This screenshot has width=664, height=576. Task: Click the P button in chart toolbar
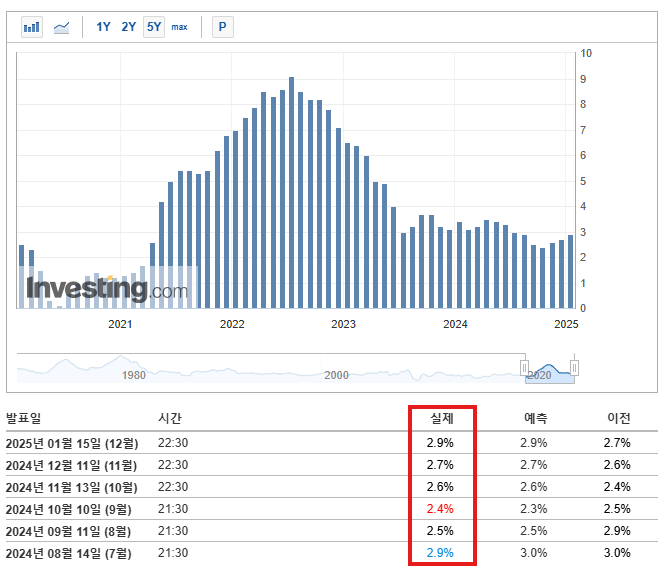click(x=222, y=27)
